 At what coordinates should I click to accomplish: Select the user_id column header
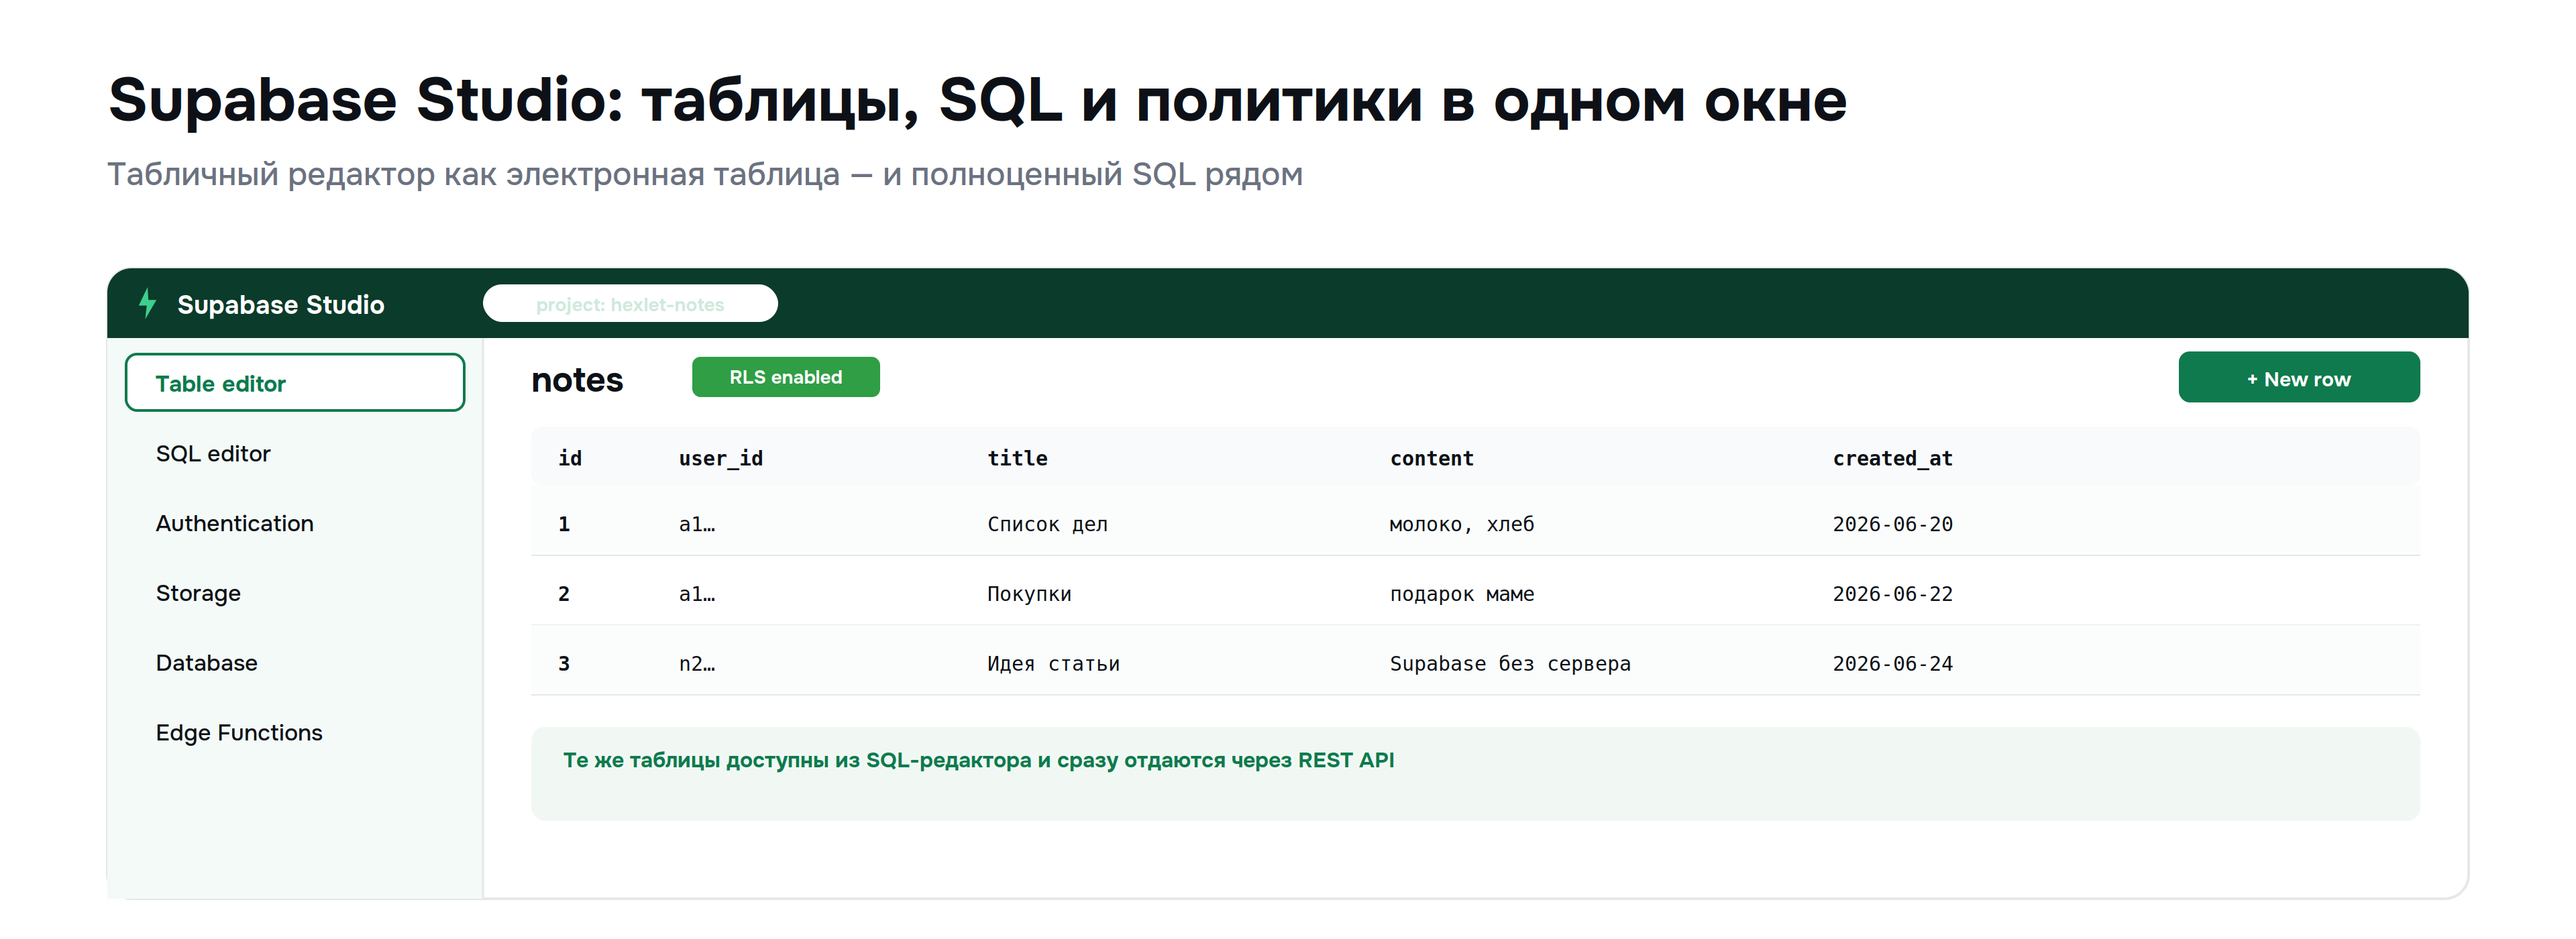721,458
